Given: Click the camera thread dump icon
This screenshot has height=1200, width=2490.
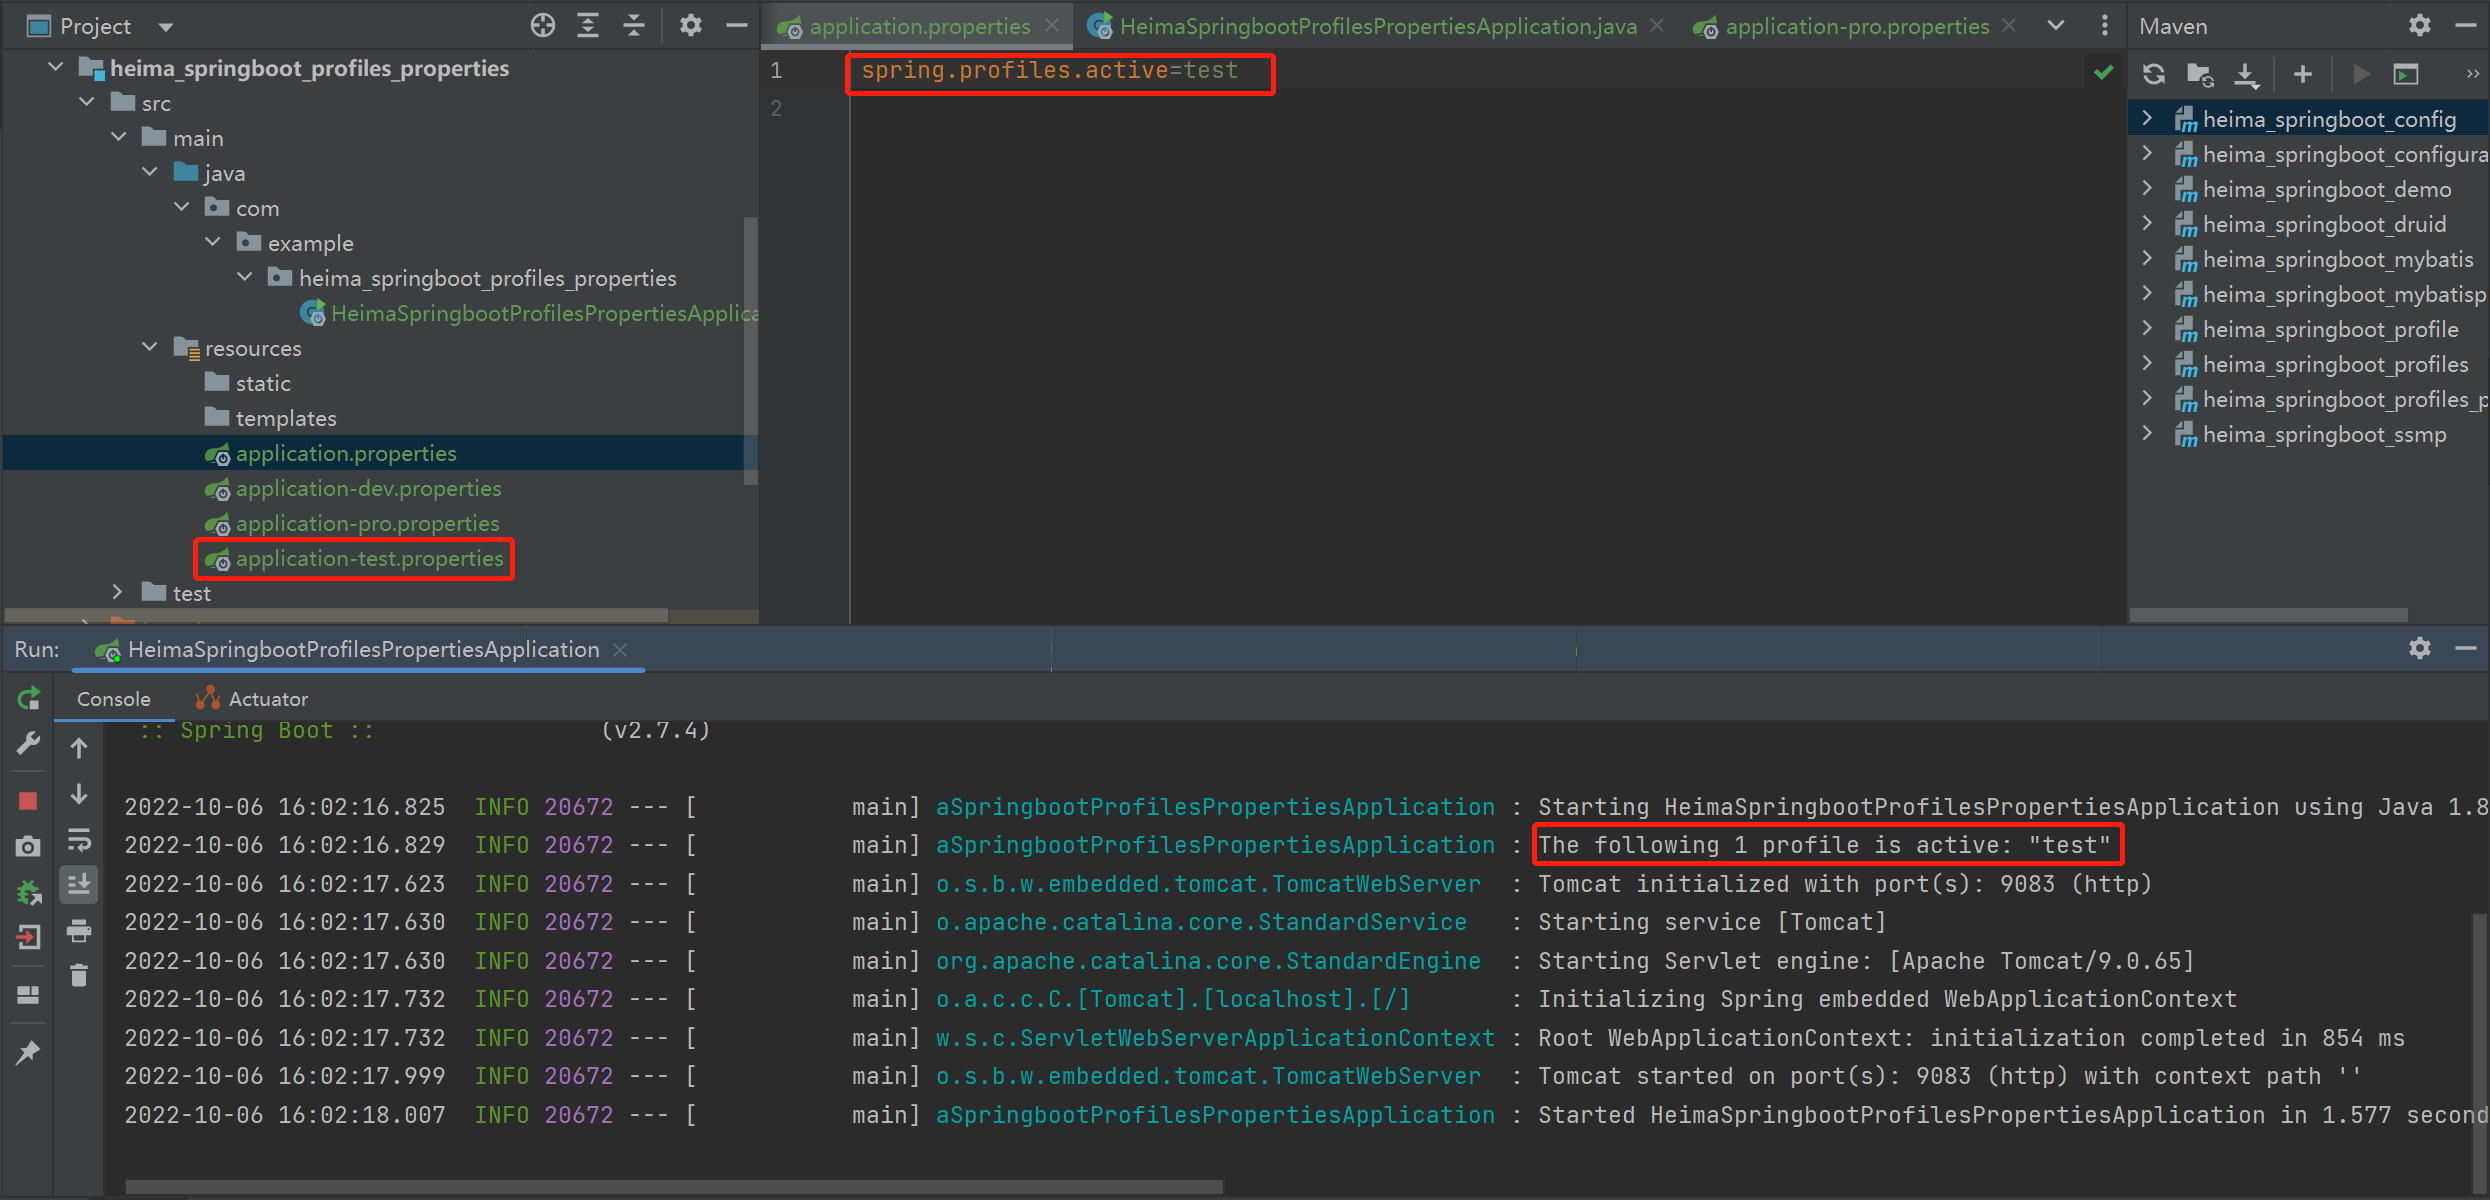Looking at the screenshot, I should pos(28,847).
